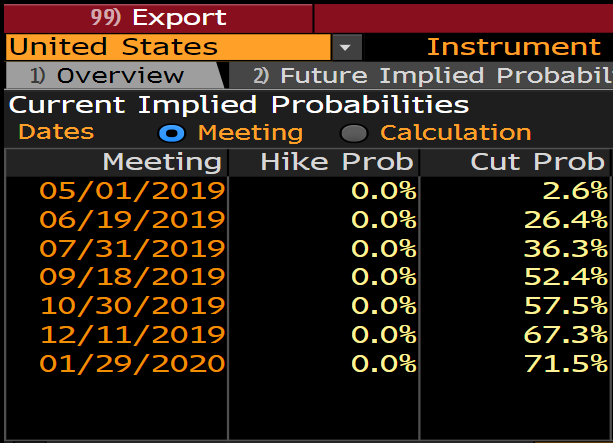Click the Meeting column header

(x=161, y=162)
